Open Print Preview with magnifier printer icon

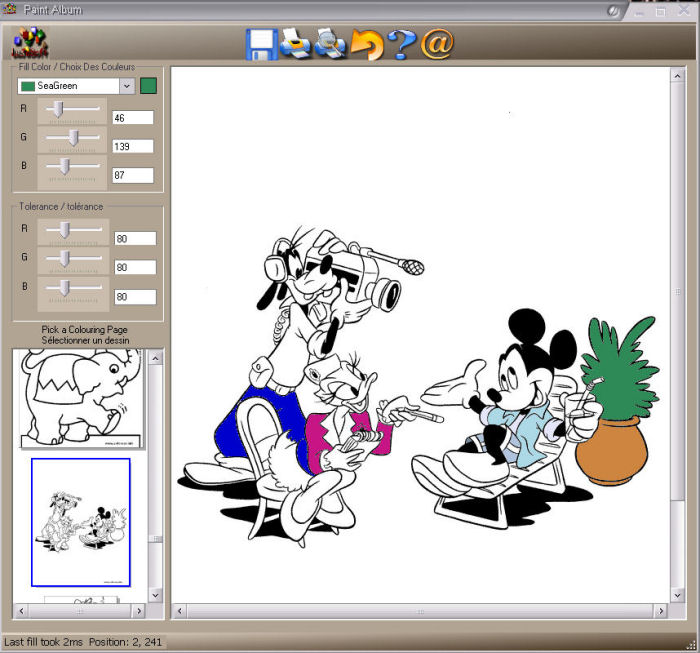329,43
